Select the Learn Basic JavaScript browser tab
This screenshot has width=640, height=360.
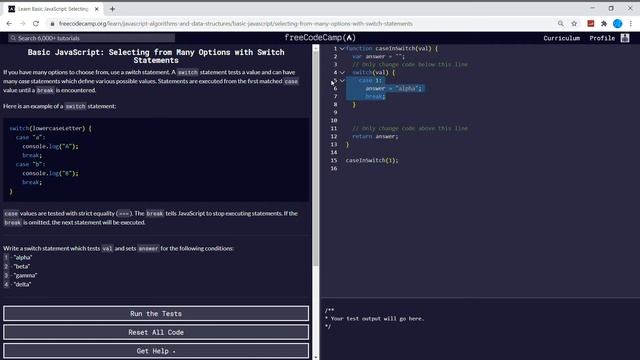(x=53, y=9)
